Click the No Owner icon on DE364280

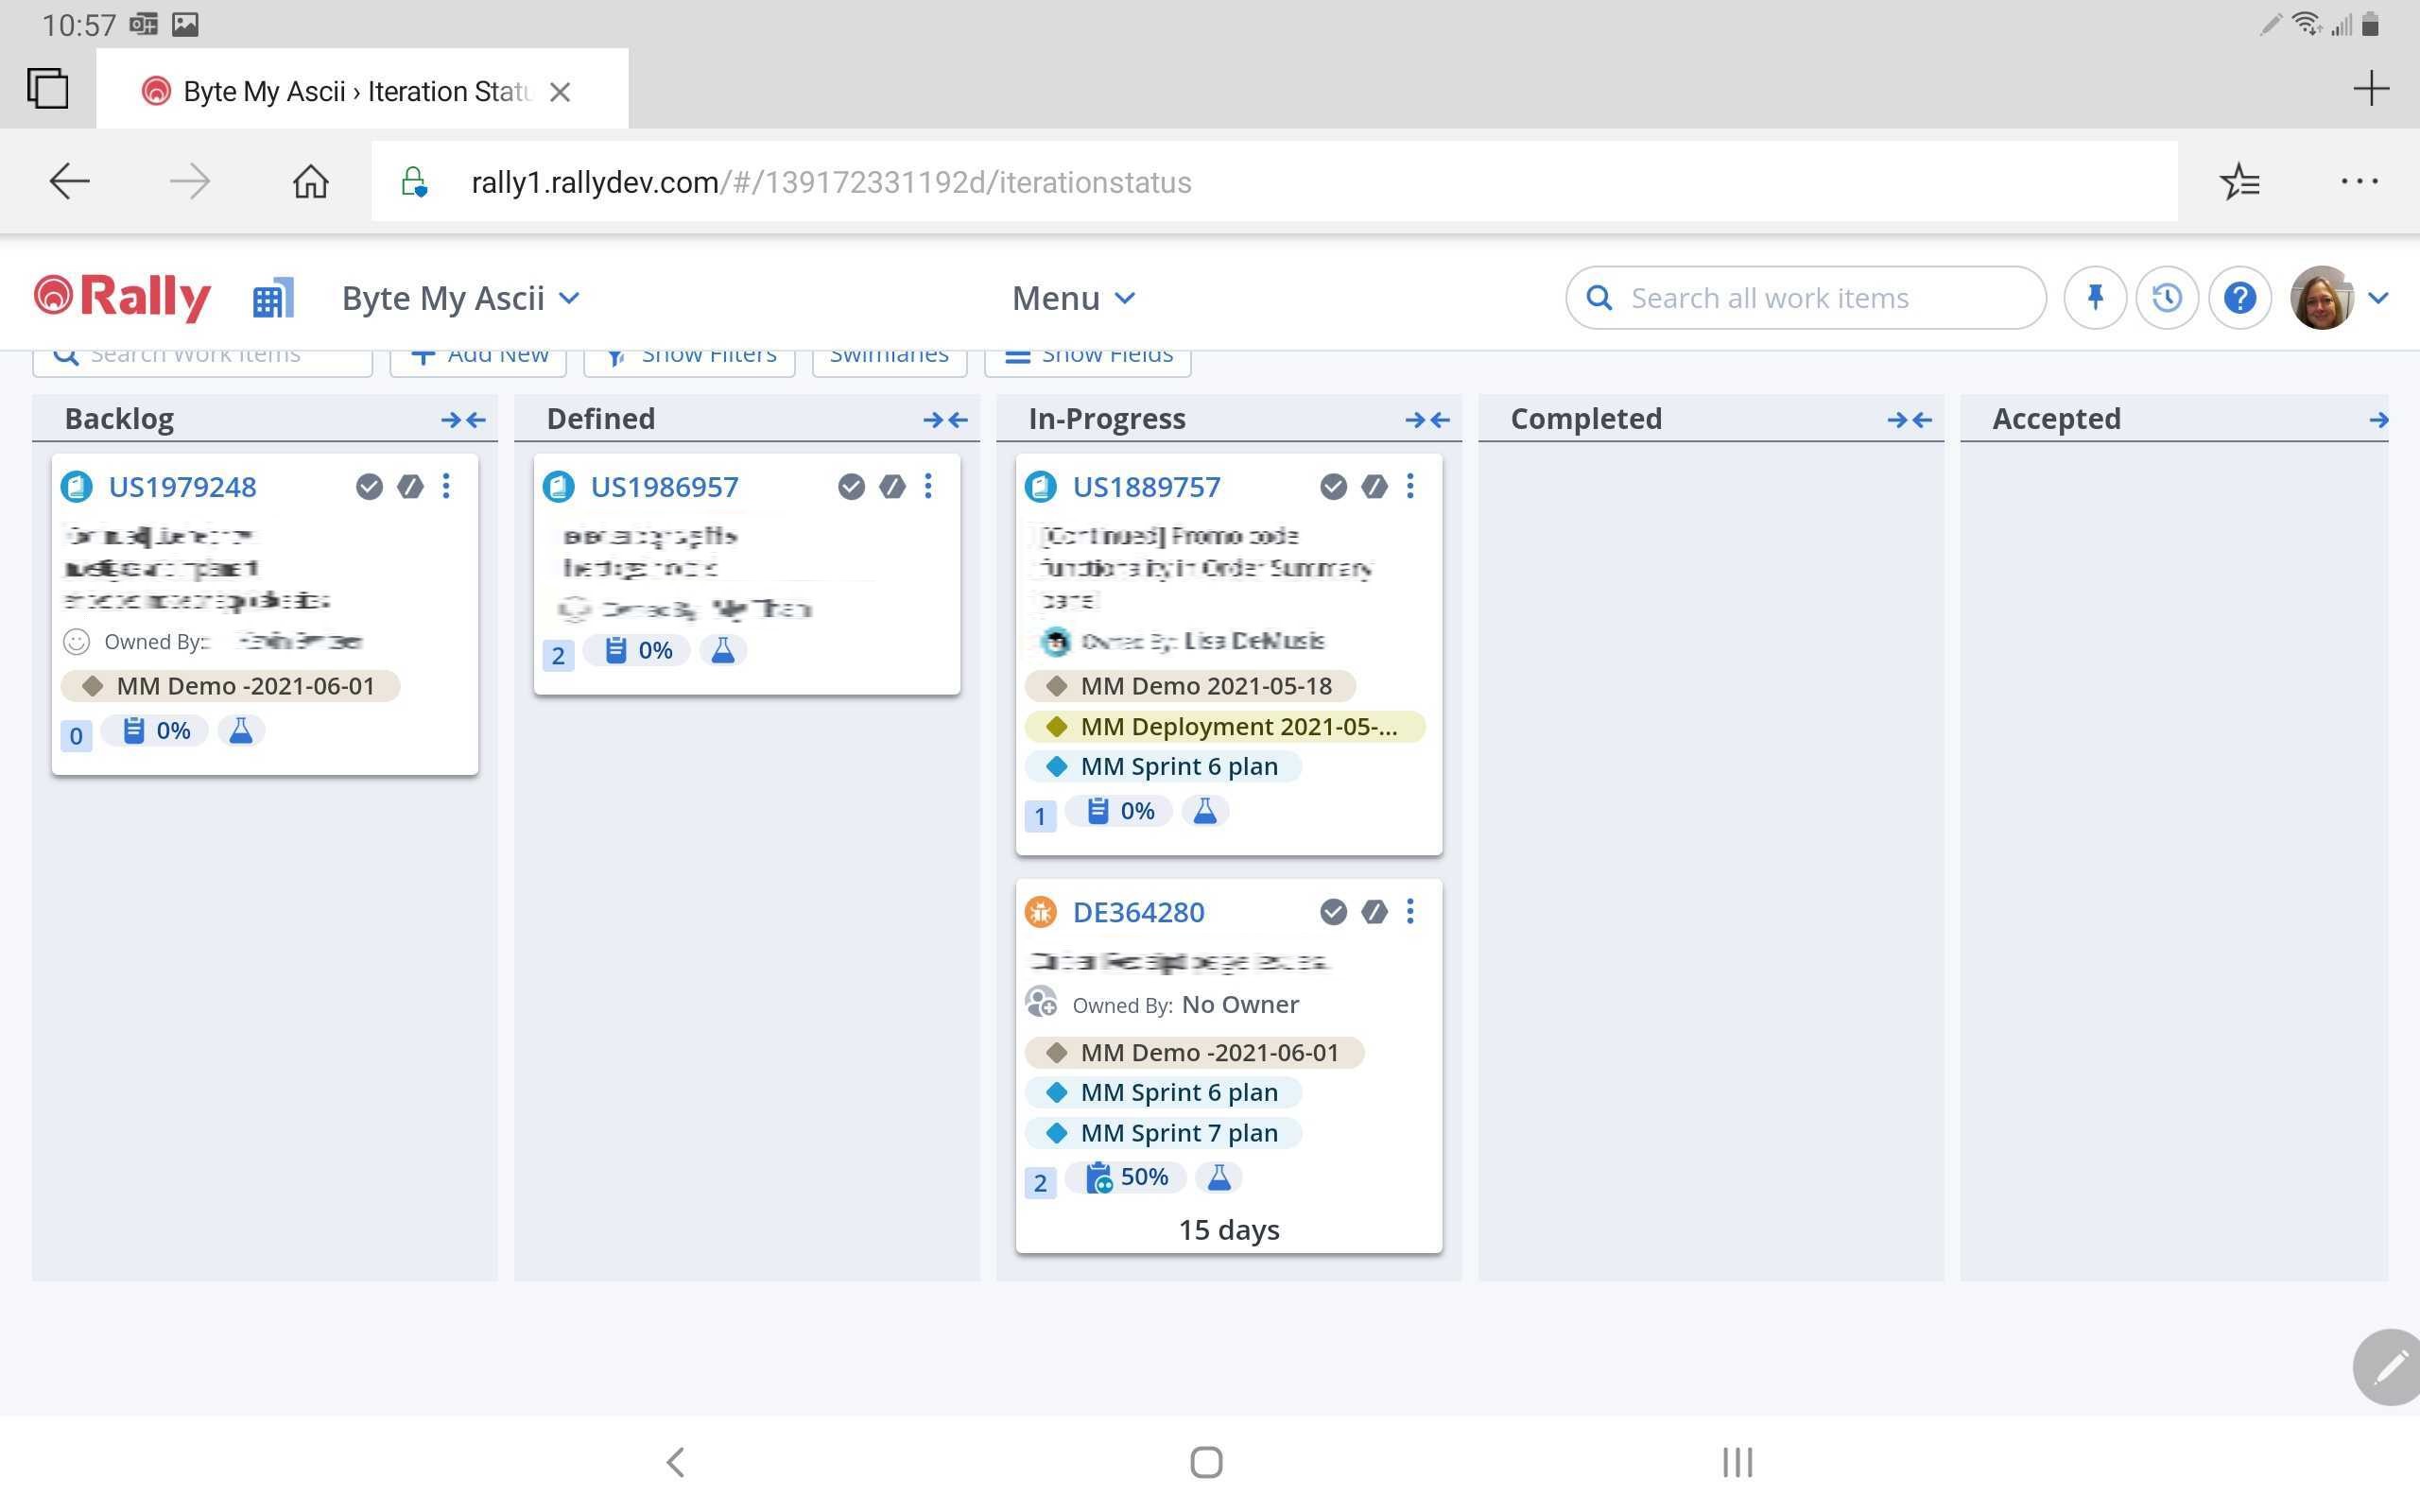(1041, 1002)
